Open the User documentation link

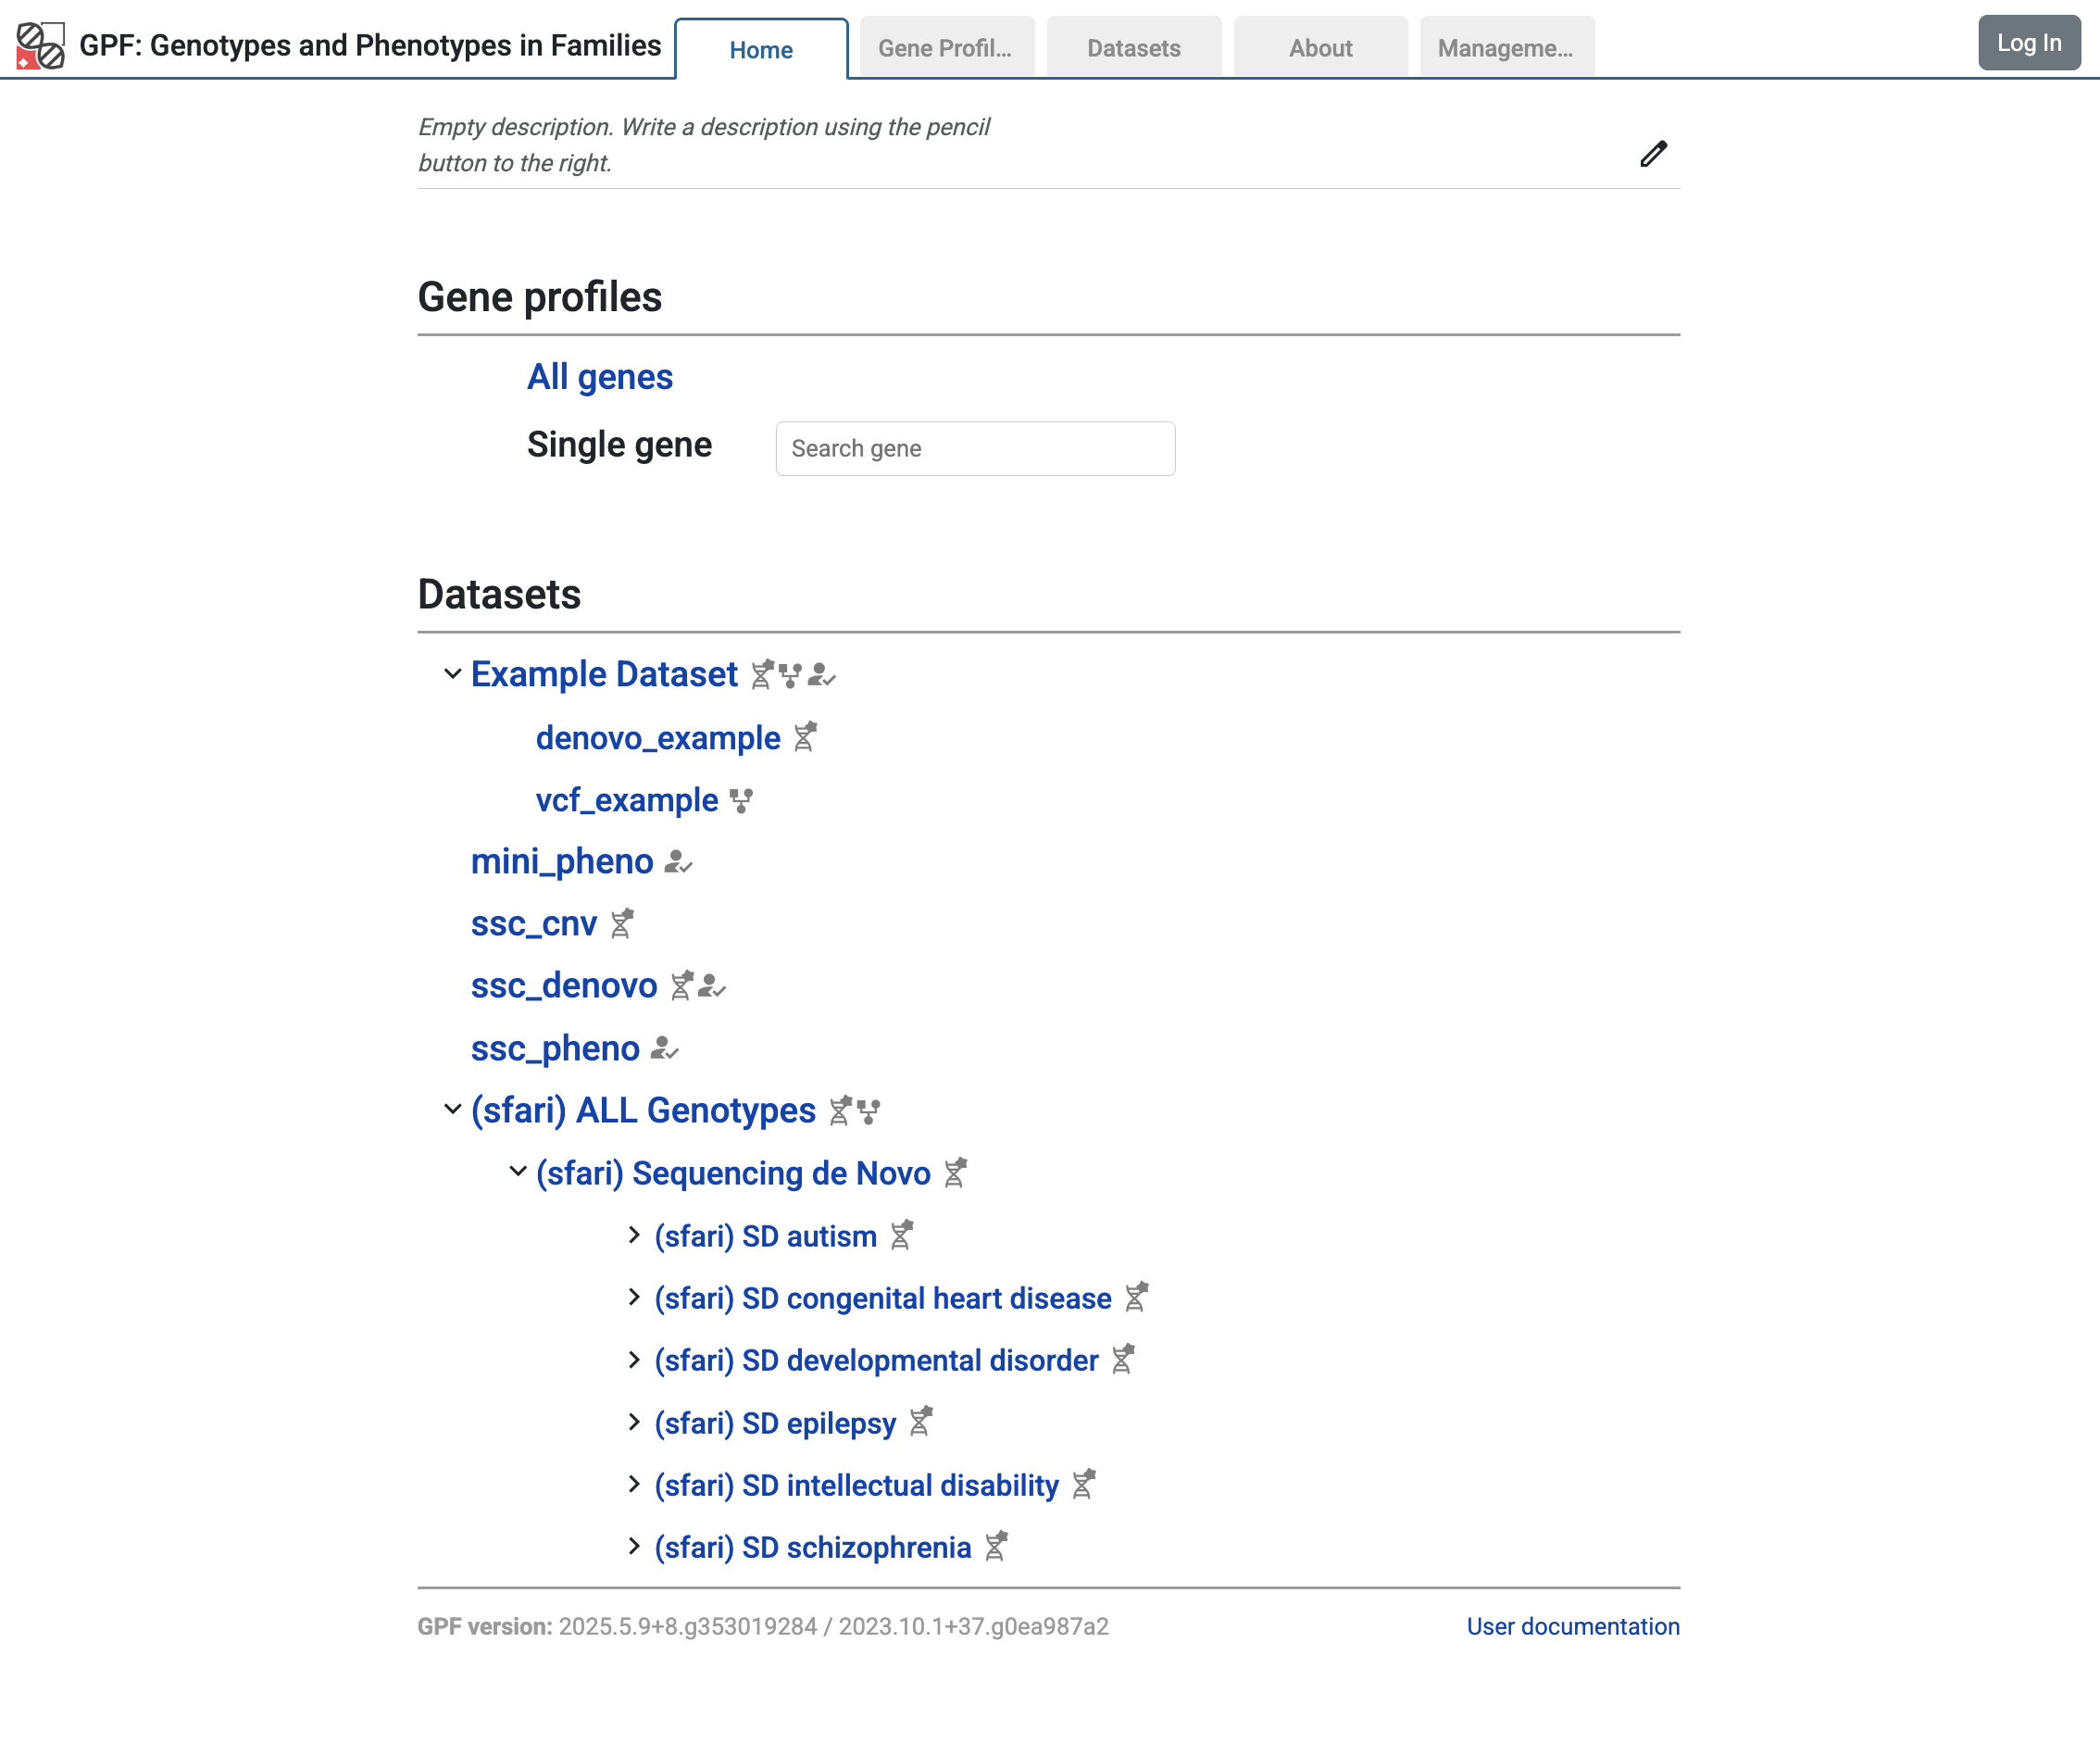[x=1572, y=1626]
